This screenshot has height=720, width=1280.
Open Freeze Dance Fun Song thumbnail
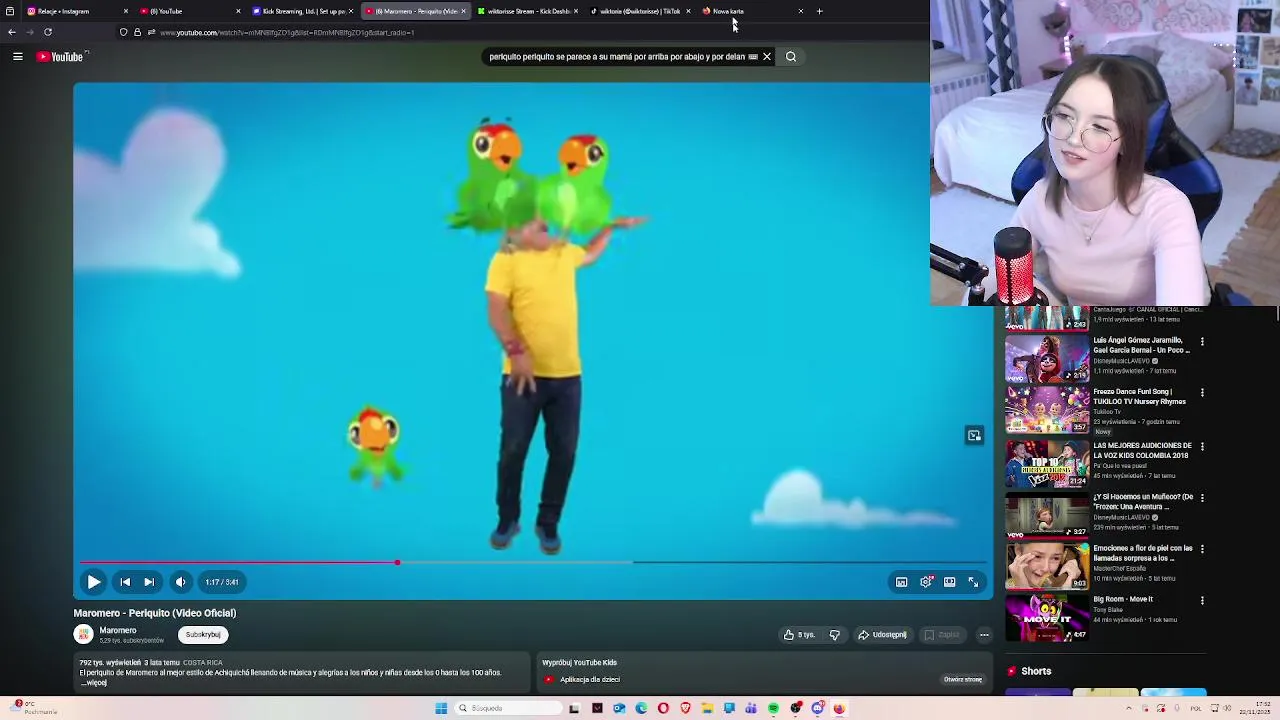coord(1047,410)
